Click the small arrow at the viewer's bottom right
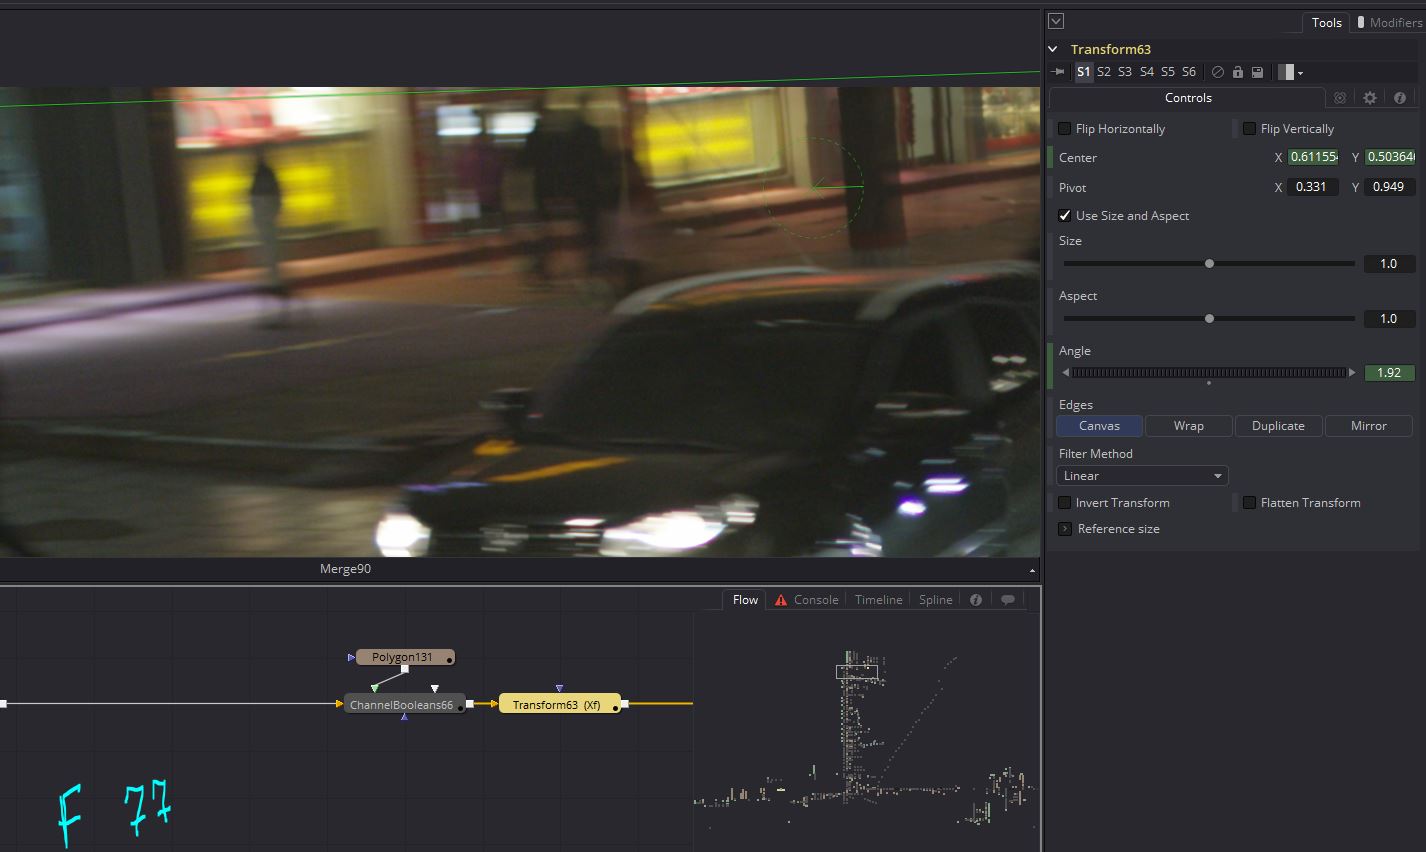The width and height of the screenshot is (1426, 852). (1032, 570)
